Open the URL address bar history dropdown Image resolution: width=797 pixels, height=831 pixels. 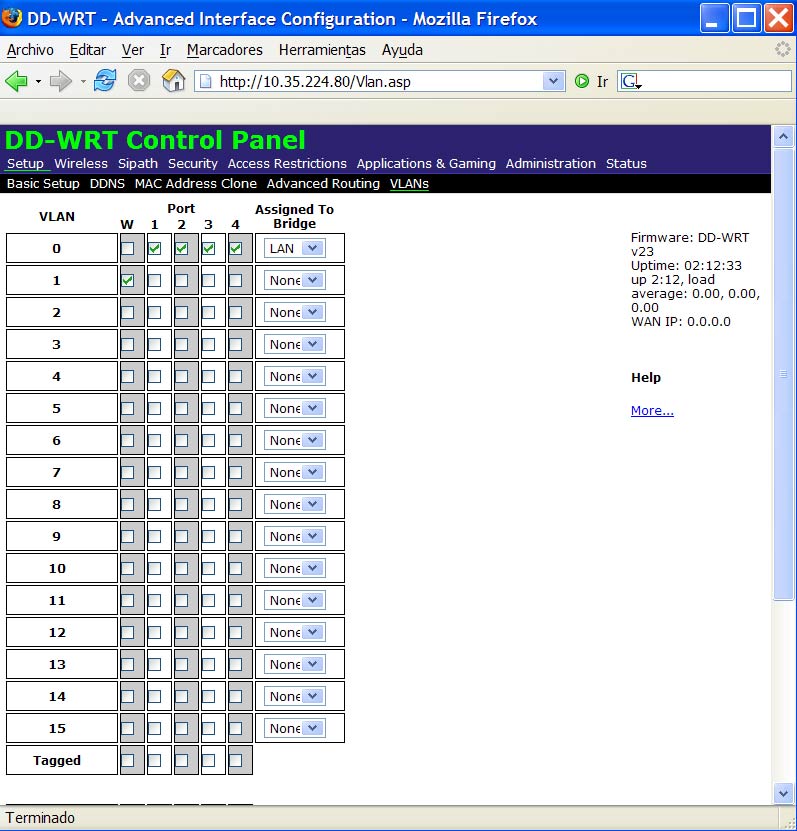pyautogui.click(x=553, y=82)
